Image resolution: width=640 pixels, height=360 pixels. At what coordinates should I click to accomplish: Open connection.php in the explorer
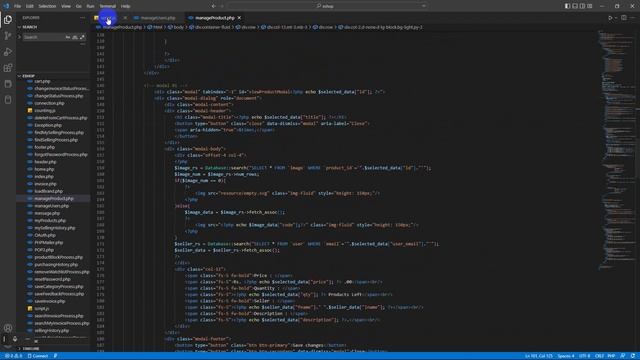pos(49,103)
